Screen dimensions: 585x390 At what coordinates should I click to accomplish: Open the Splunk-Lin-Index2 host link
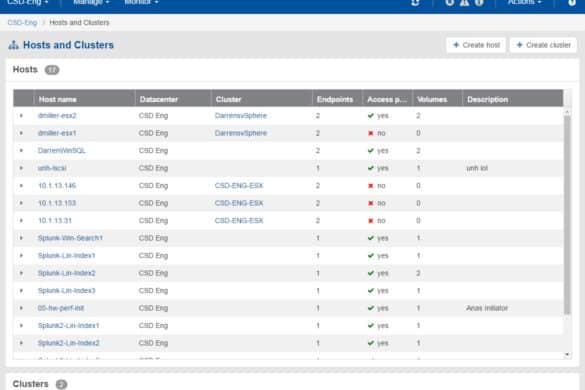pyautogui.click(x=67, y=273)
